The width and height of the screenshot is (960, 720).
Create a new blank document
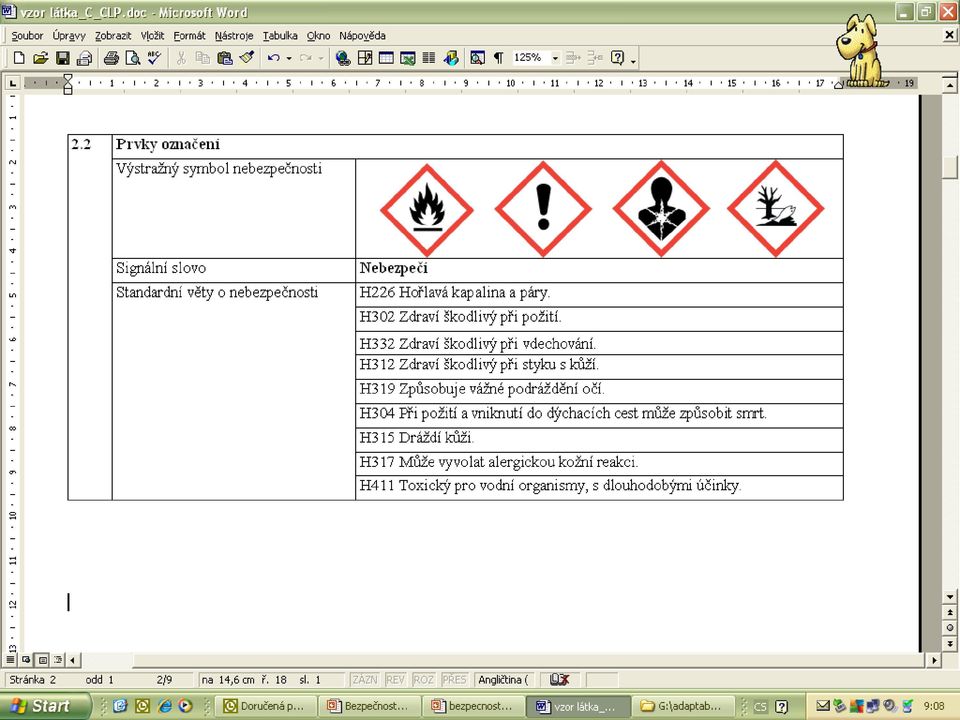point(19,58)
